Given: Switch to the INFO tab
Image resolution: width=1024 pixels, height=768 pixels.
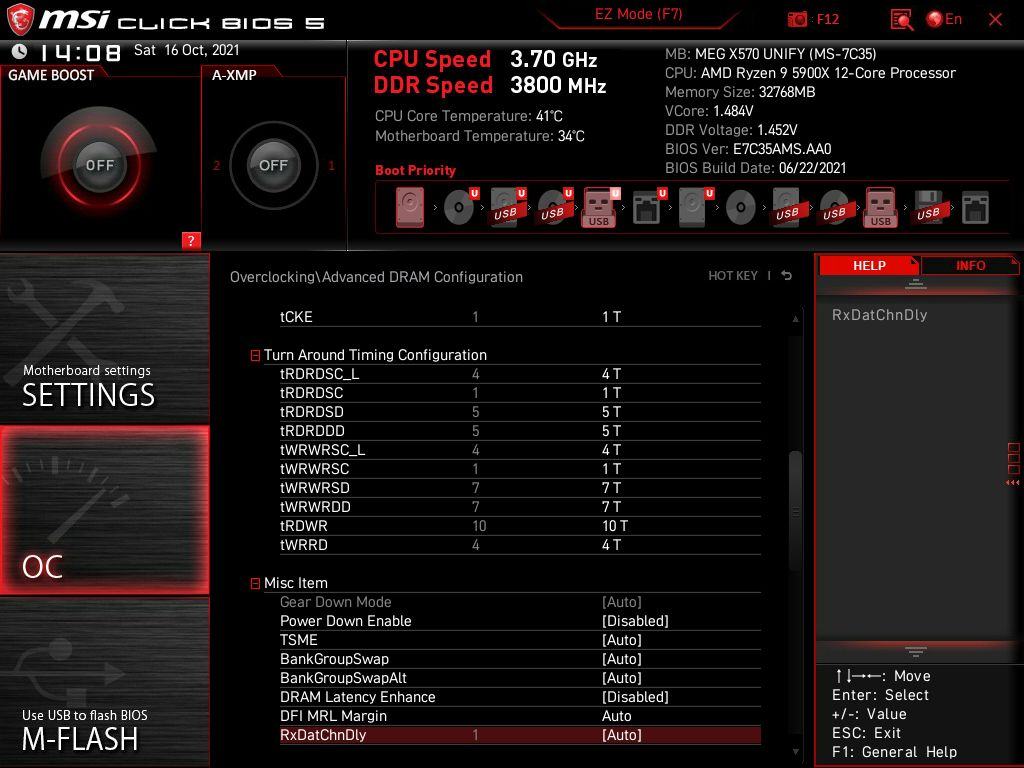Looking at the screenshot, I should coord(970,265).
